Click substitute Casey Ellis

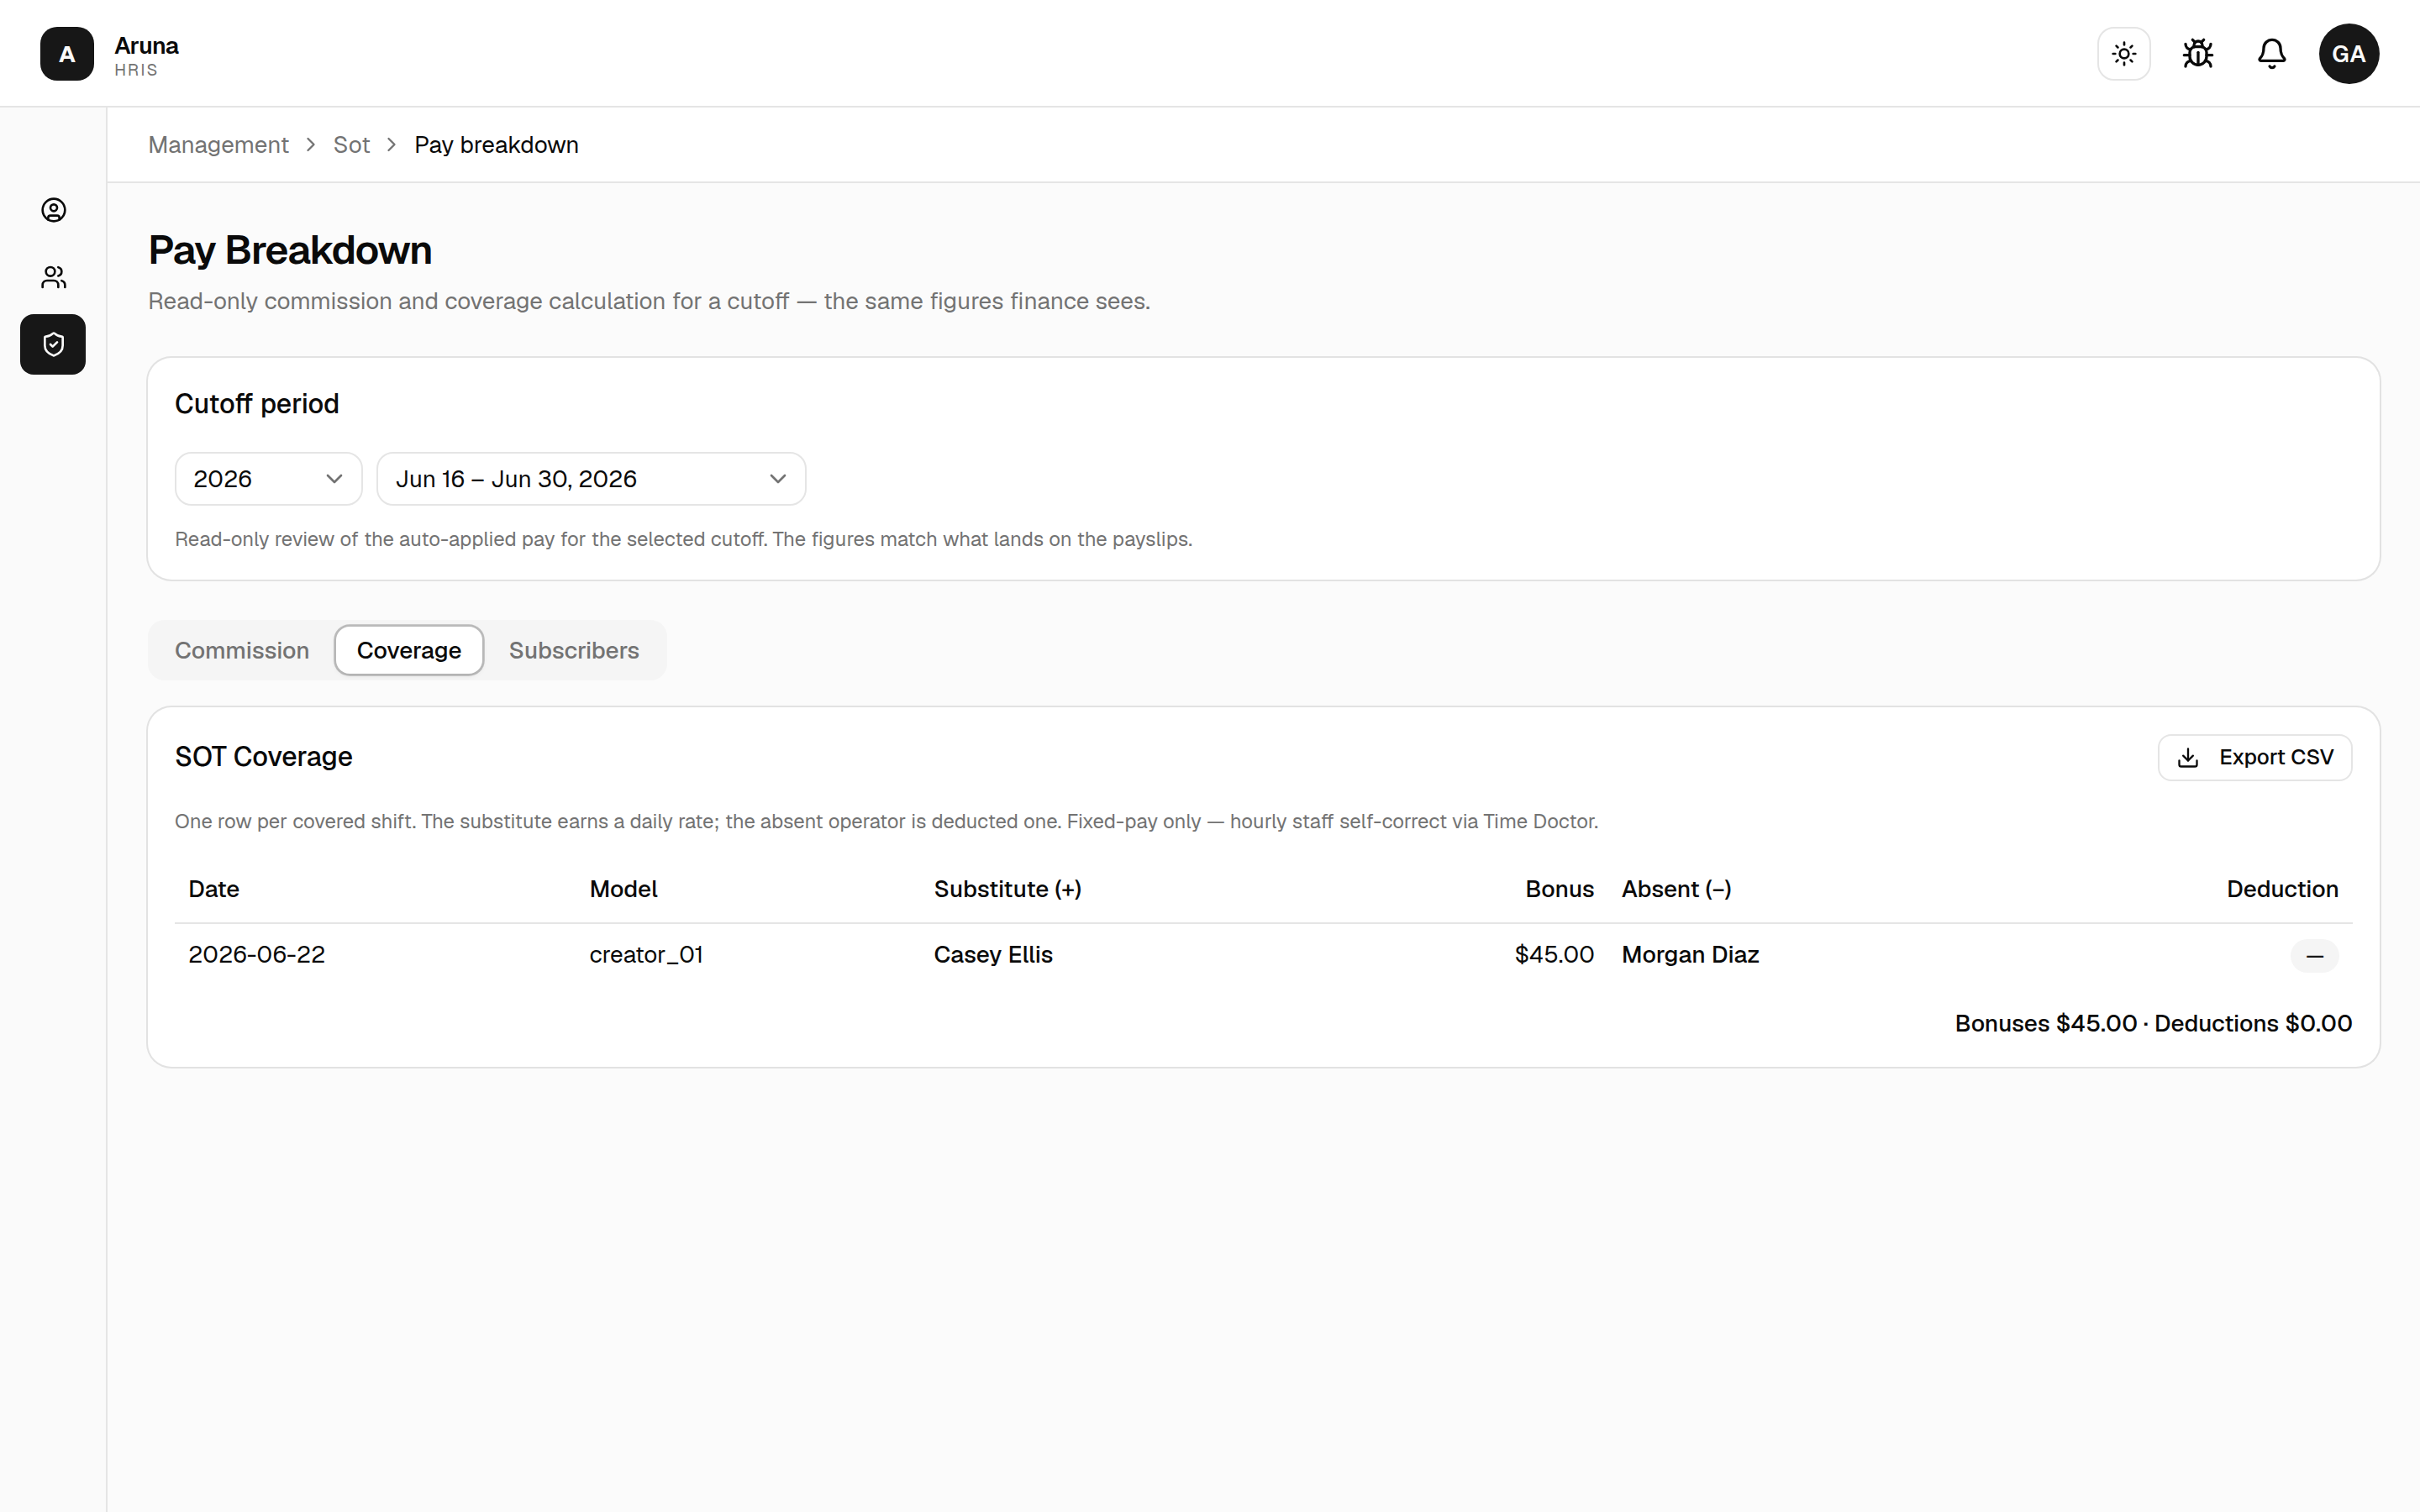click(x=993, y=955)
